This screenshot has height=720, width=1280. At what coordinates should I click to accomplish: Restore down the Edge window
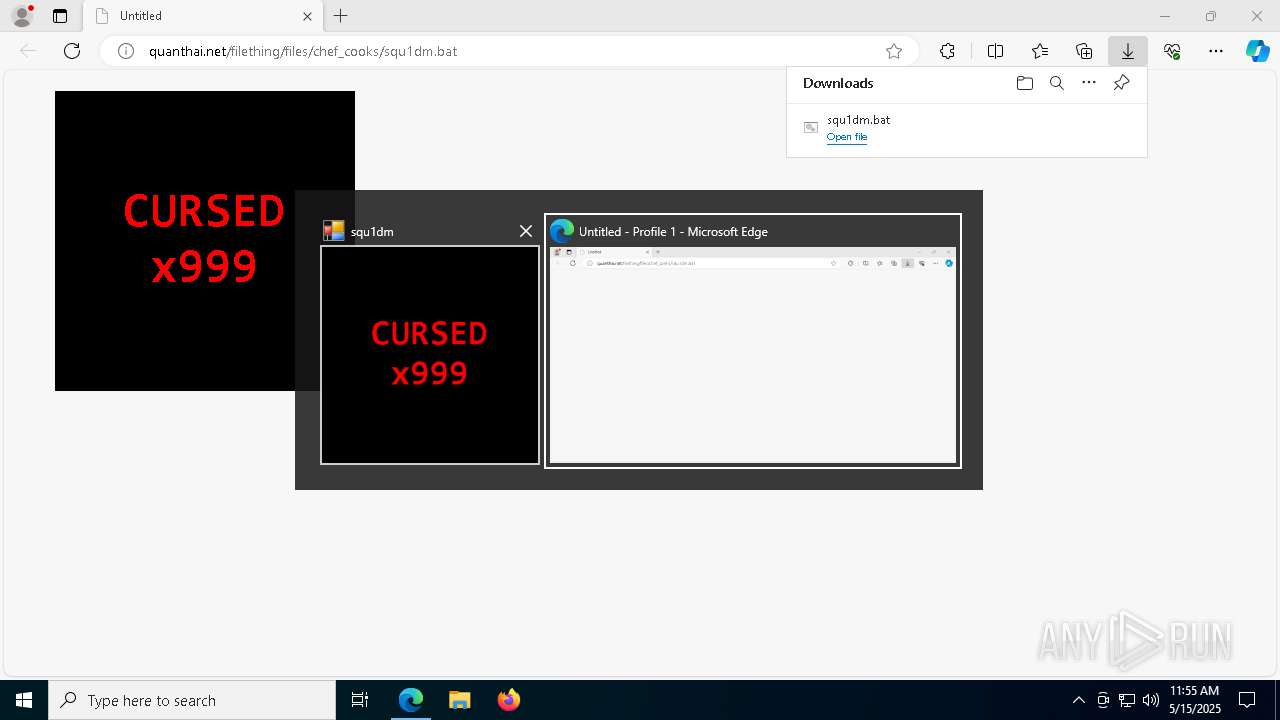(1211, 16)
